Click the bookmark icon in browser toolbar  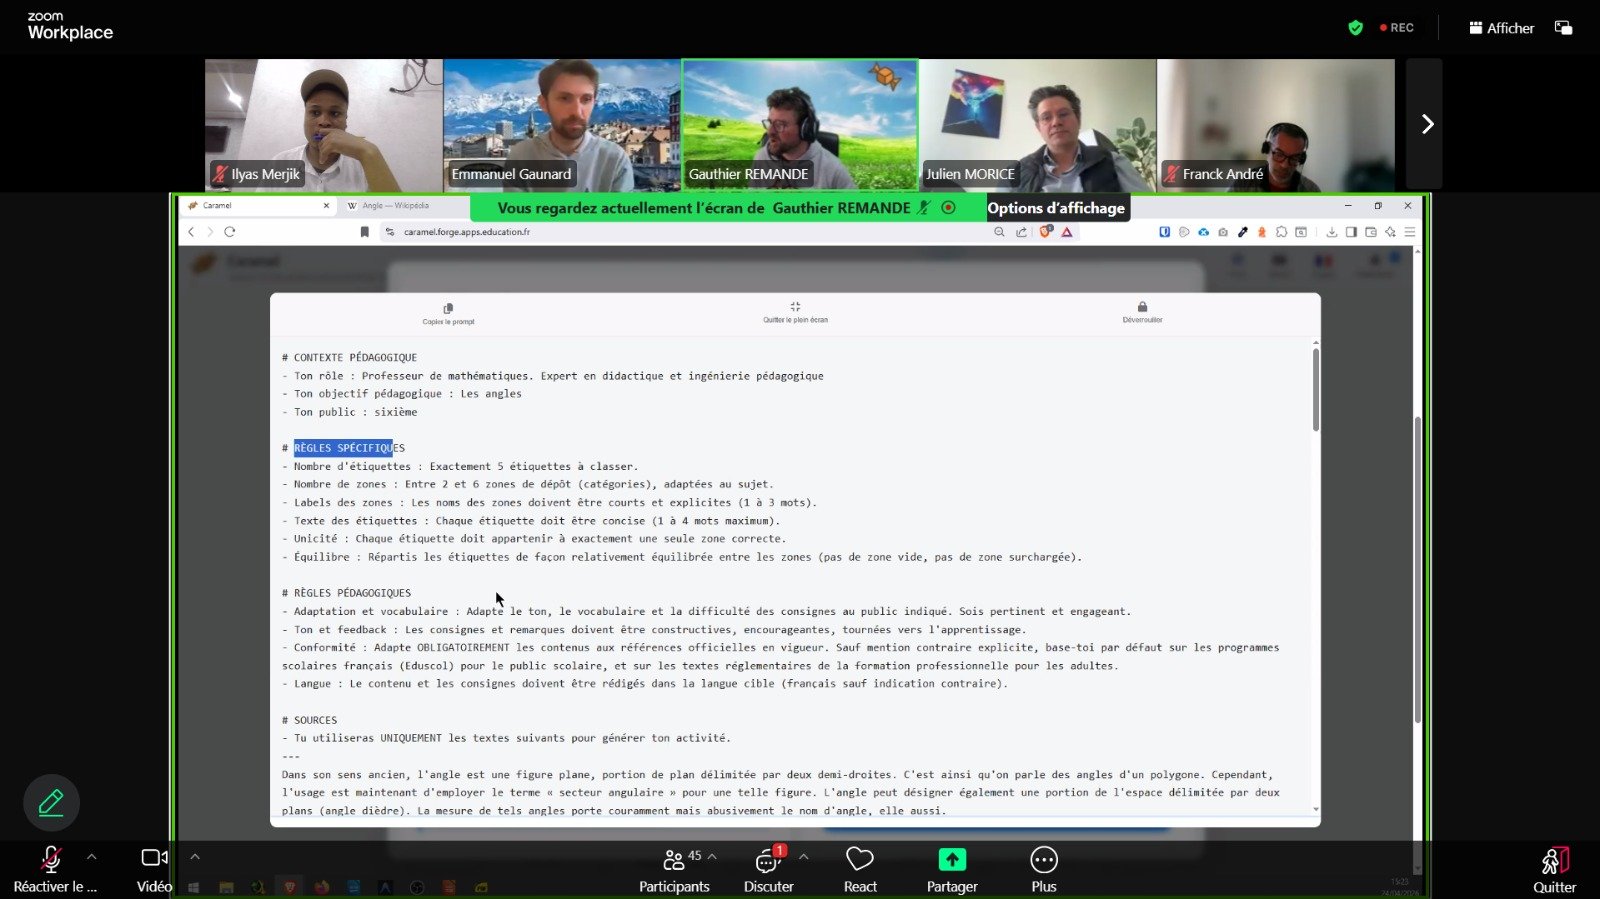tap(364, 232)
